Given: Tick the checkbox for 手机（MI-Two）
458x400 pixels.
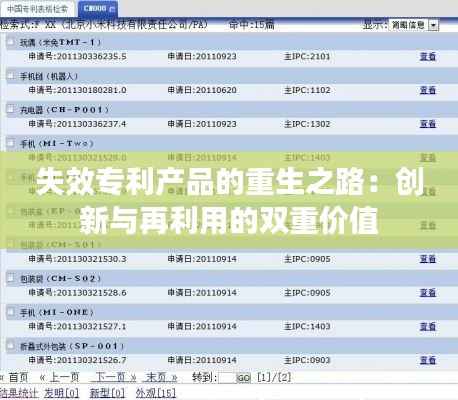Looking at the screenshot, I should coord(11,143).
